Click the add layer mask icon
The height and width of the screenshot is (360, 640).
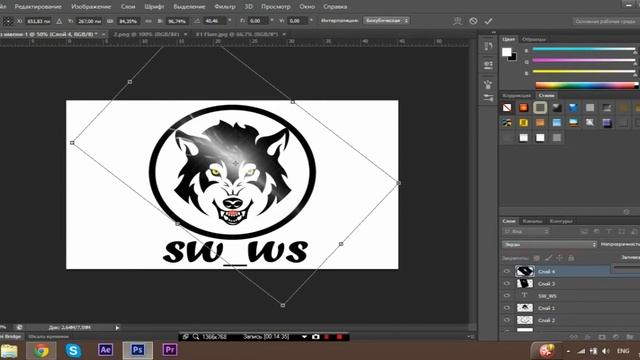pyautogui.click(x=601, y=337)
